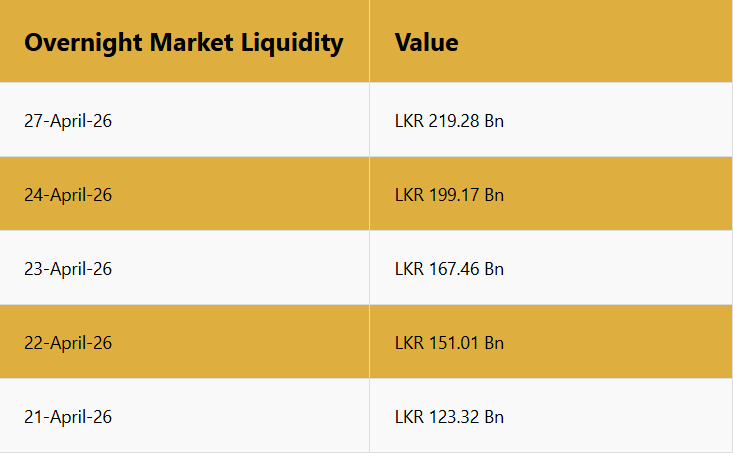Click "LKR" in the 27-April-26 row
The height and width of the screenshot is (461, 733).
409,121
